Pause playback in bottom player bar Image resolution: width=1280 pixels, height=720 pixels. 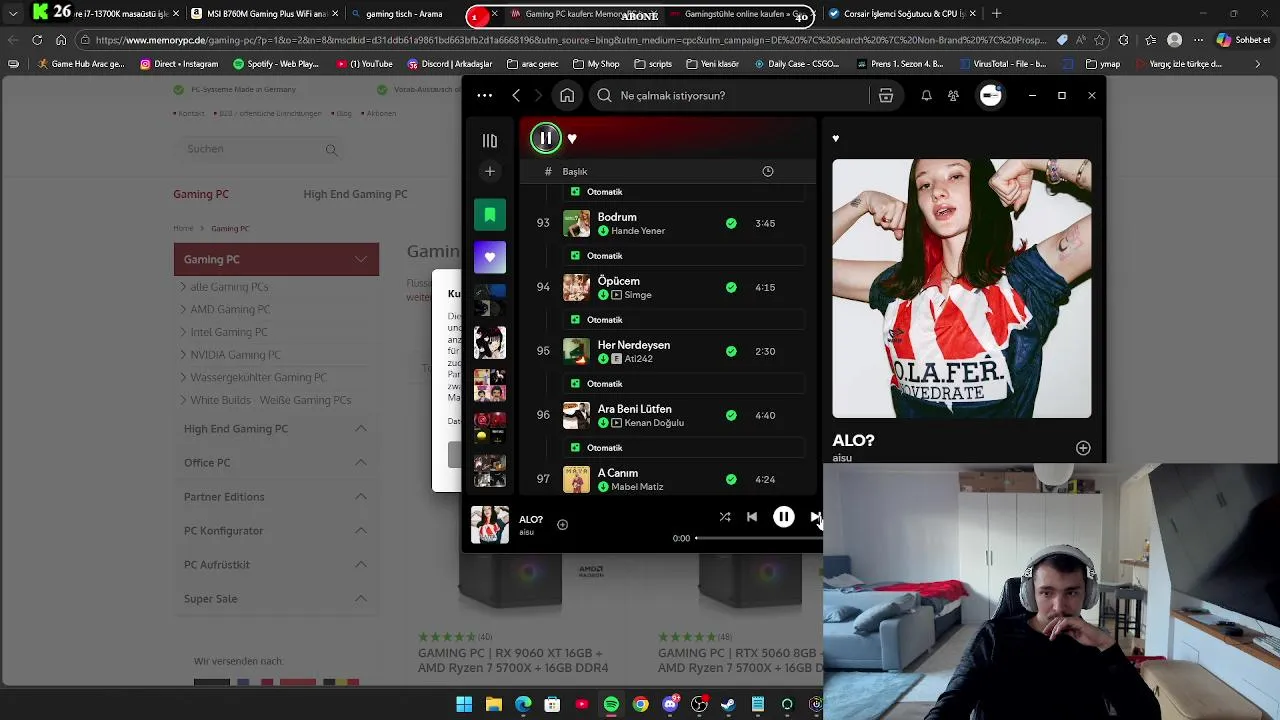pyautogui.click(x=784, y=517)
